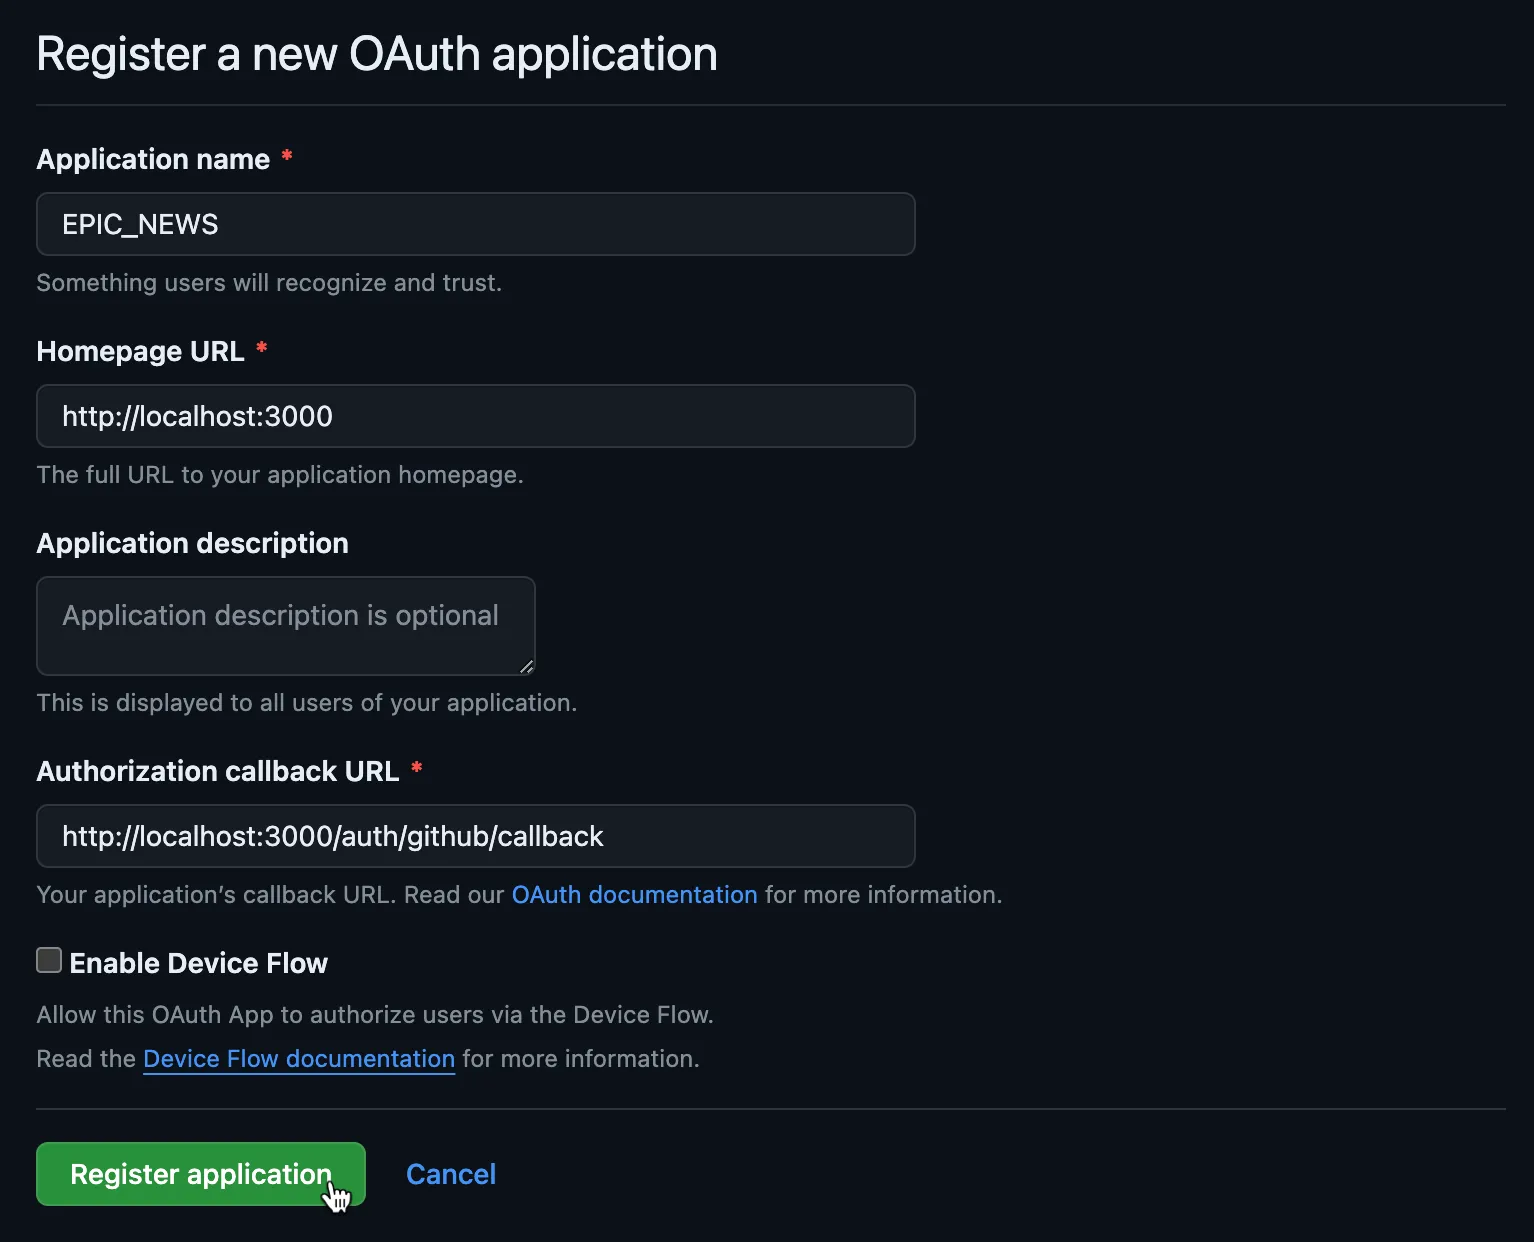Click the Register a new OAuth application heading

point(377,54)
